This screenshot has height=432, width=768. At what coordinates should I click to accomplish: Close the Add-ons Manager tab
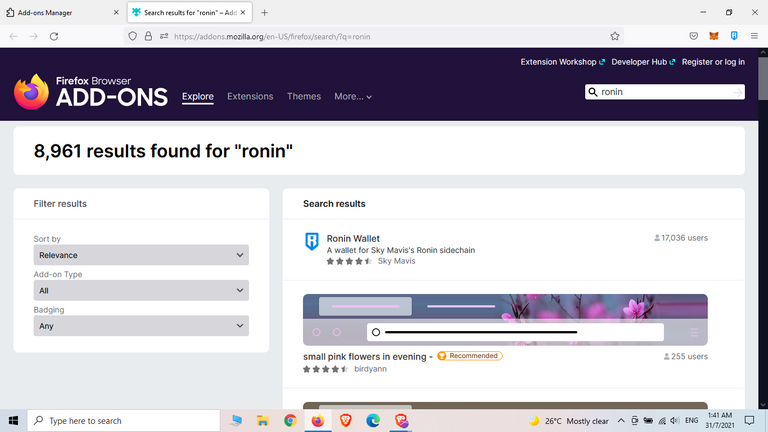click(x=116, y=13)
